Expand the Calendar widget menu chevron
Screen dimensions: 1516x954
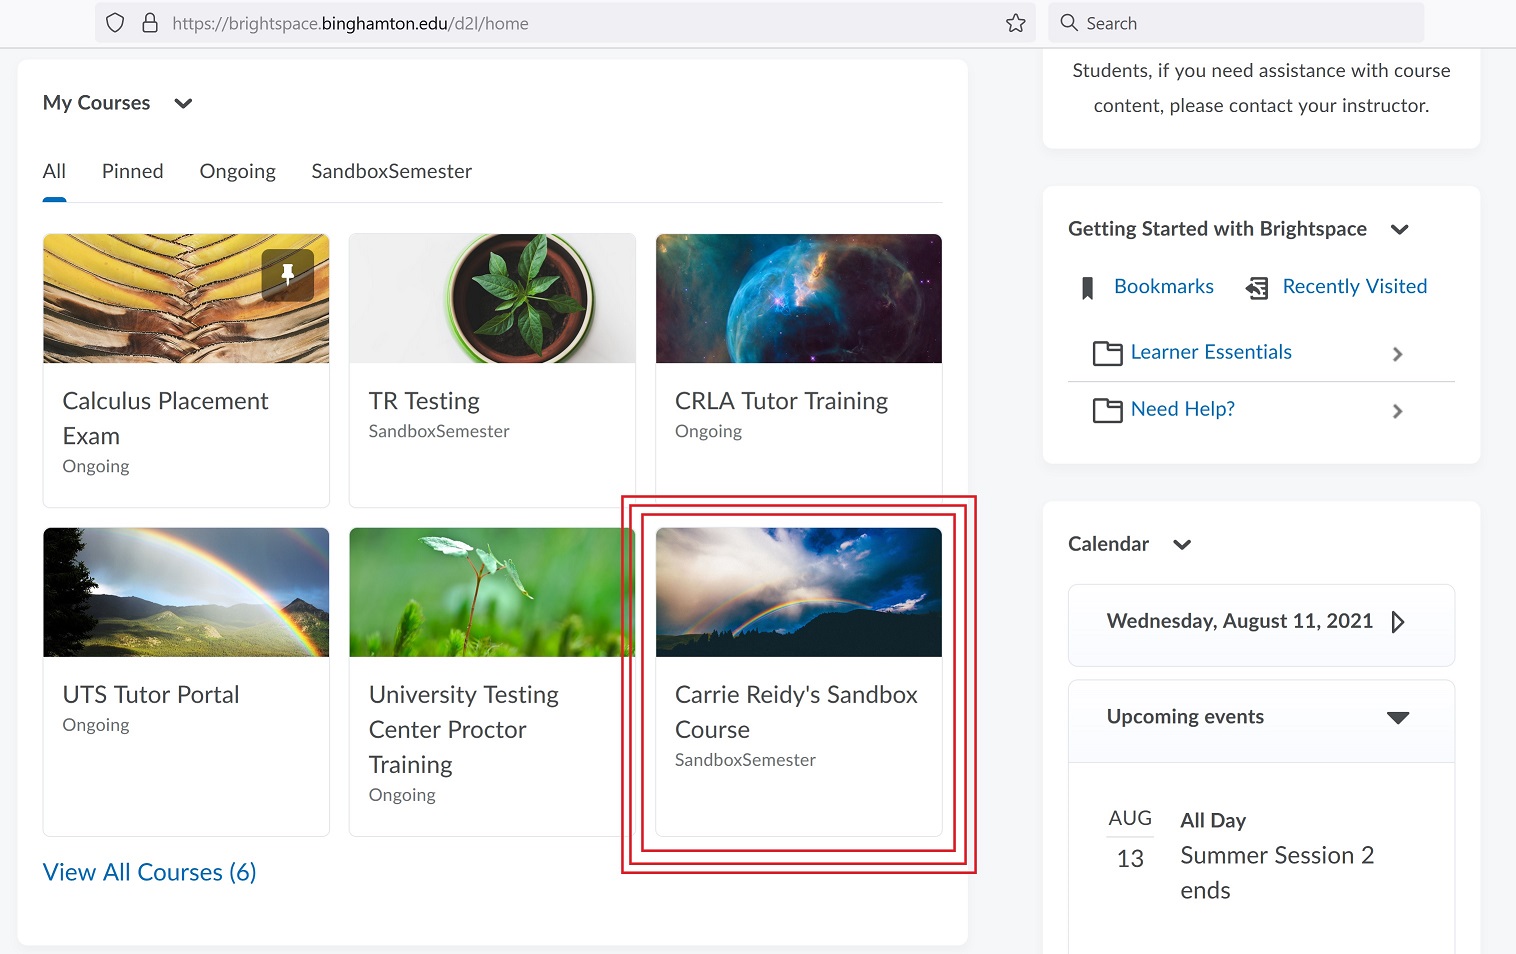[1182, 544]
